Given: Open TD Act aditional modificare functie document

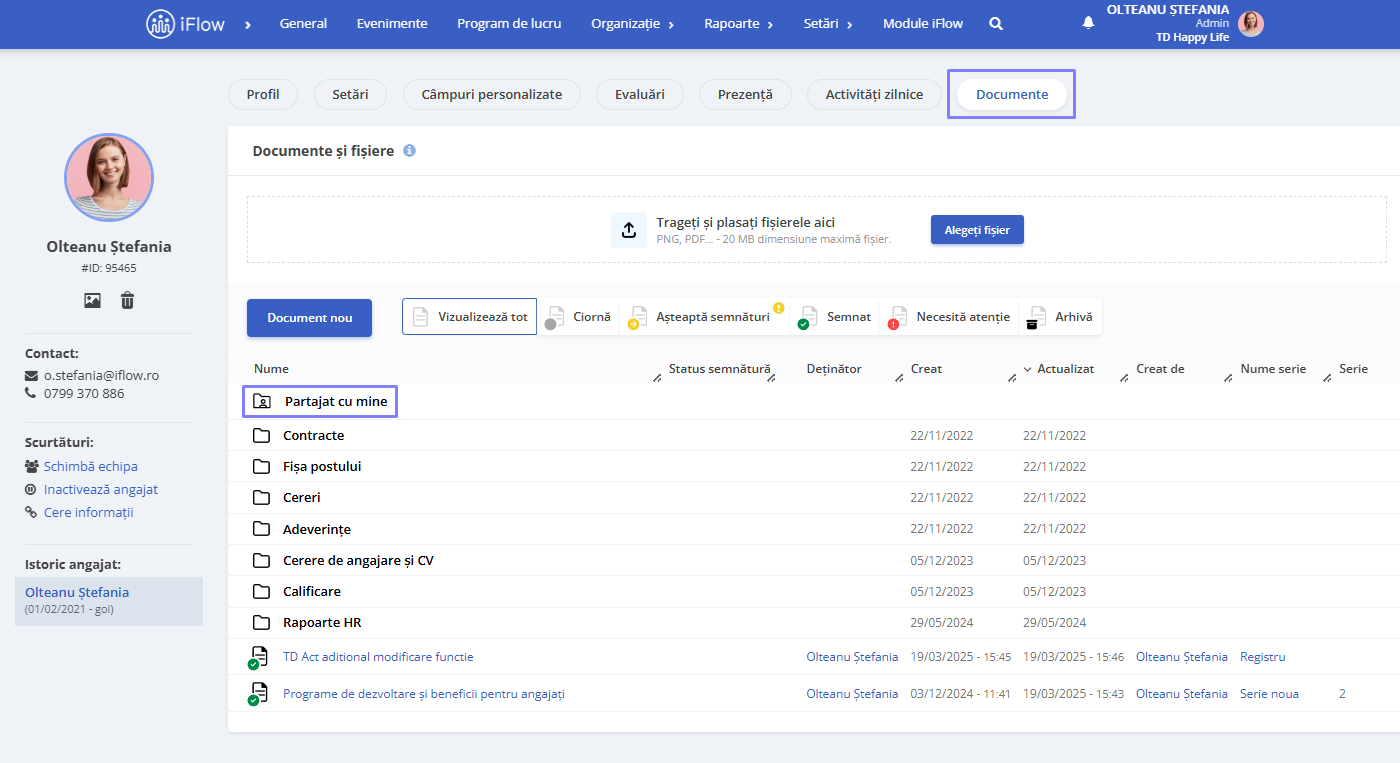Looking at the screenshot, I should [378, 657].
